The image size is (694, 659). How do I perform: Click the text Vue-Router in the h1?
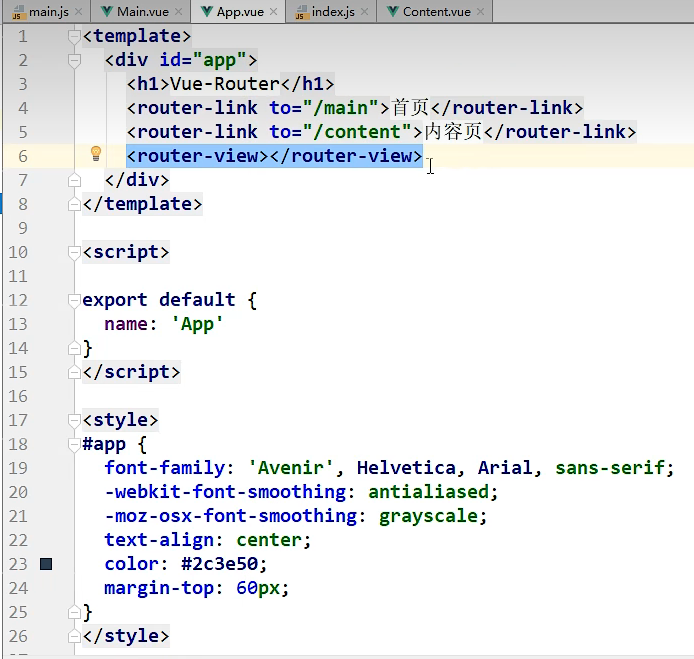(x=225, y=84)
